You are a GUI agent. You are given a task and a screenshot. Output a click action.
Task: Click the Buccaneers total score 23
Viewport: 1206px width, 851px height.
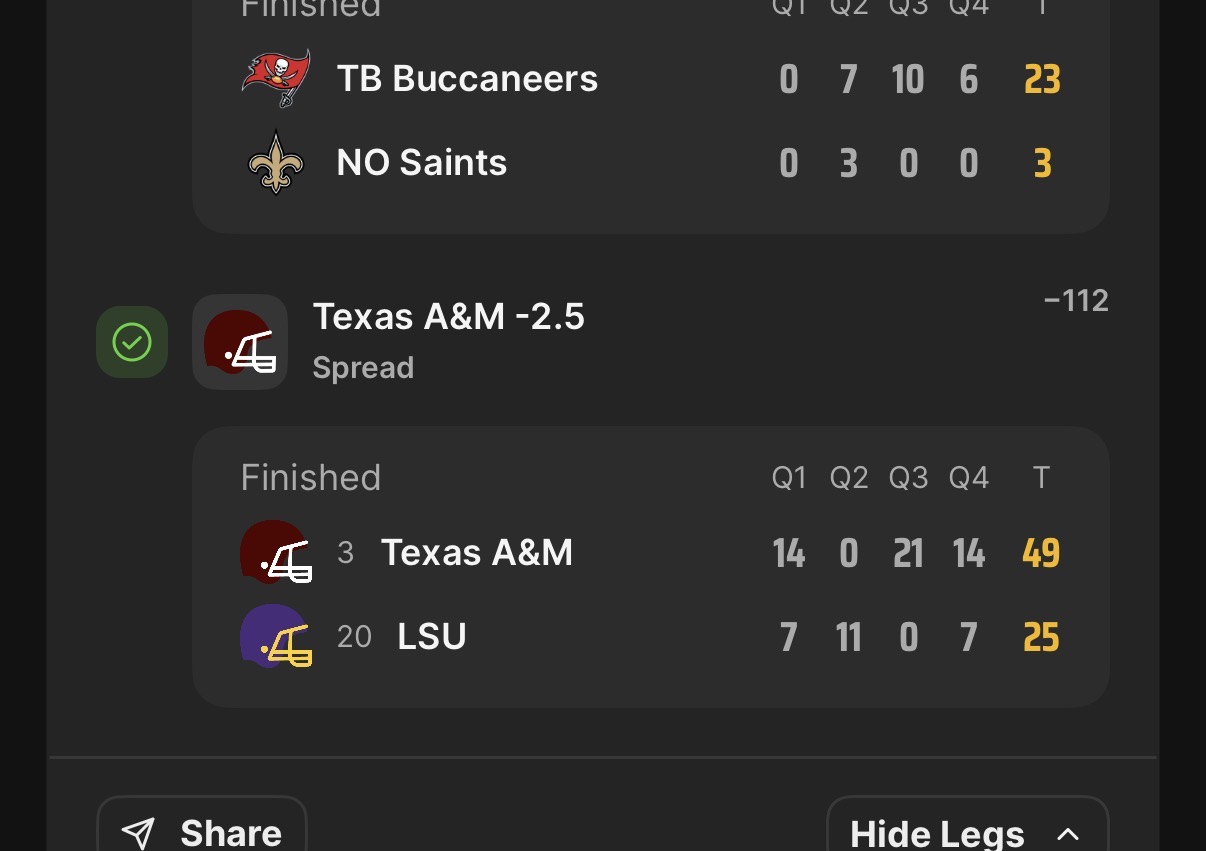click(x=1042, y=79)
